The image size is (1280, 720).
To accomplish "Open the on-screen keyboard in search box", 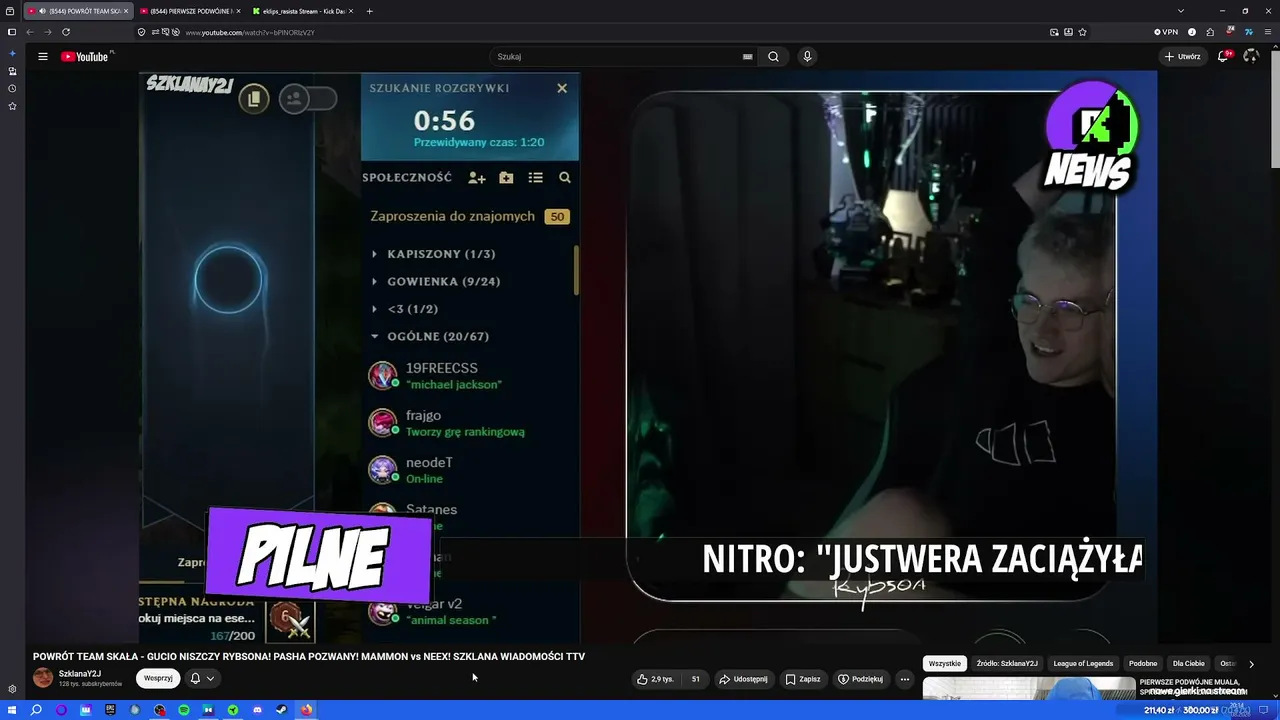I will point(747,57).
